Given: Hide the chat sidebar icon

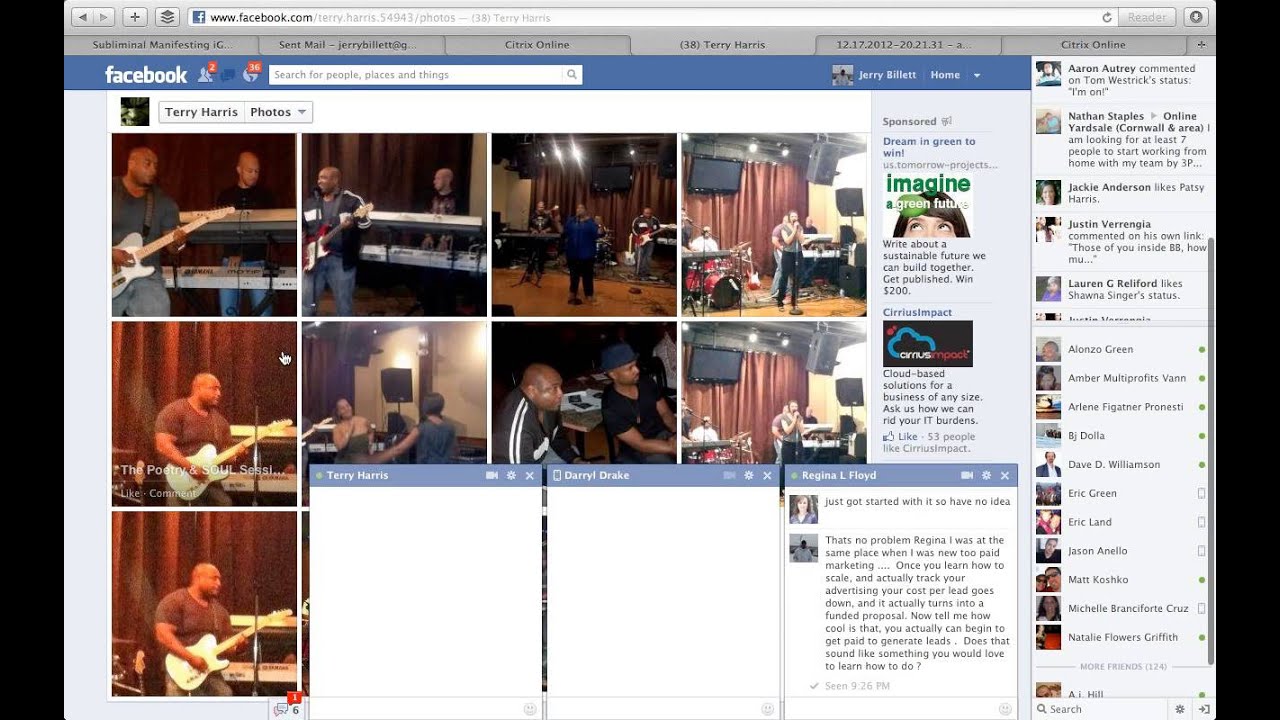Looking at the screenshot, I should 1204,709.
